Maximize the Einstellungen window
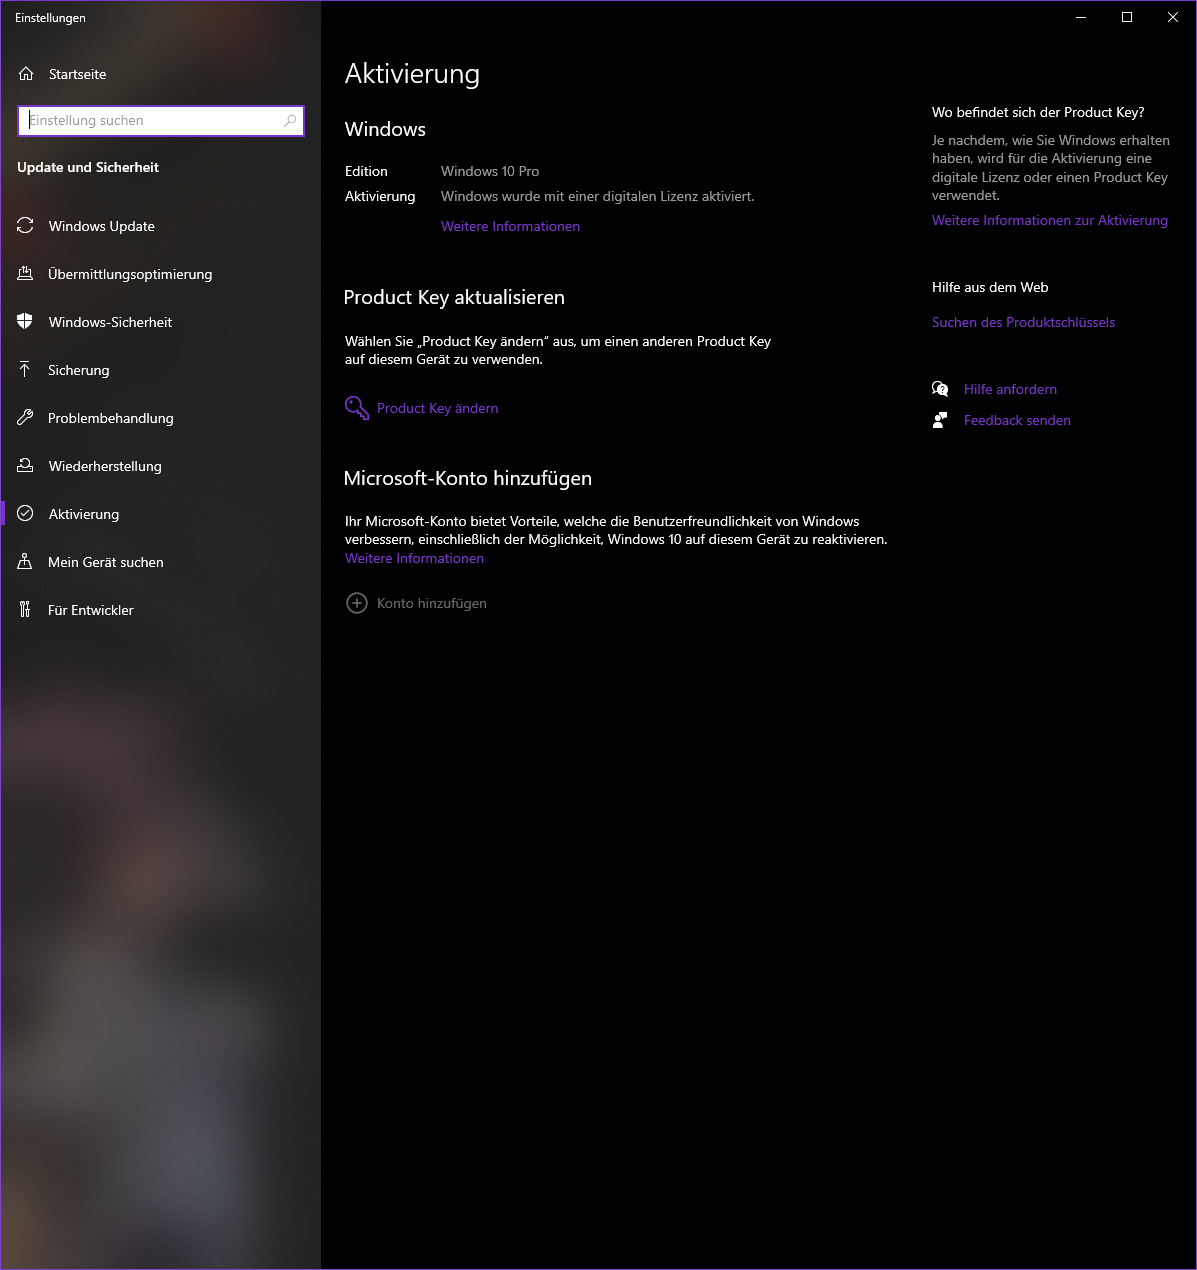1197x1270 pixels. point(1127,17)
